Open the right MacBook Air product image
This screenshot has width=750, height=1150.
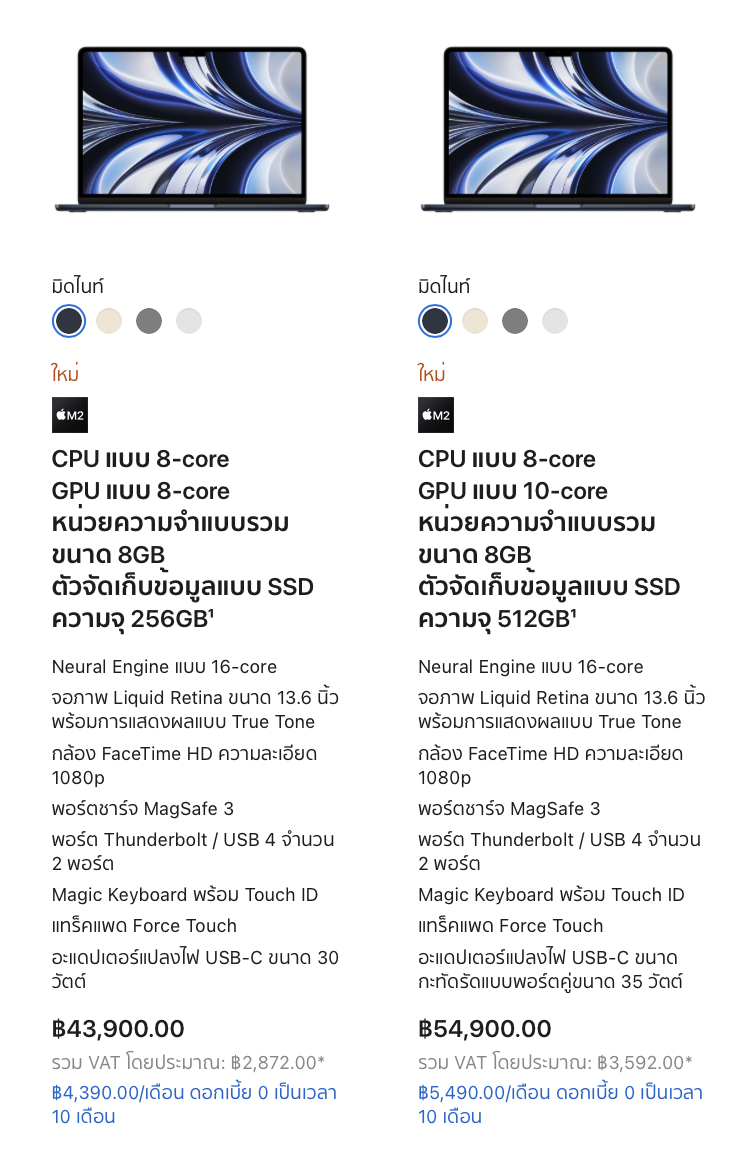(x=558, y=130)
